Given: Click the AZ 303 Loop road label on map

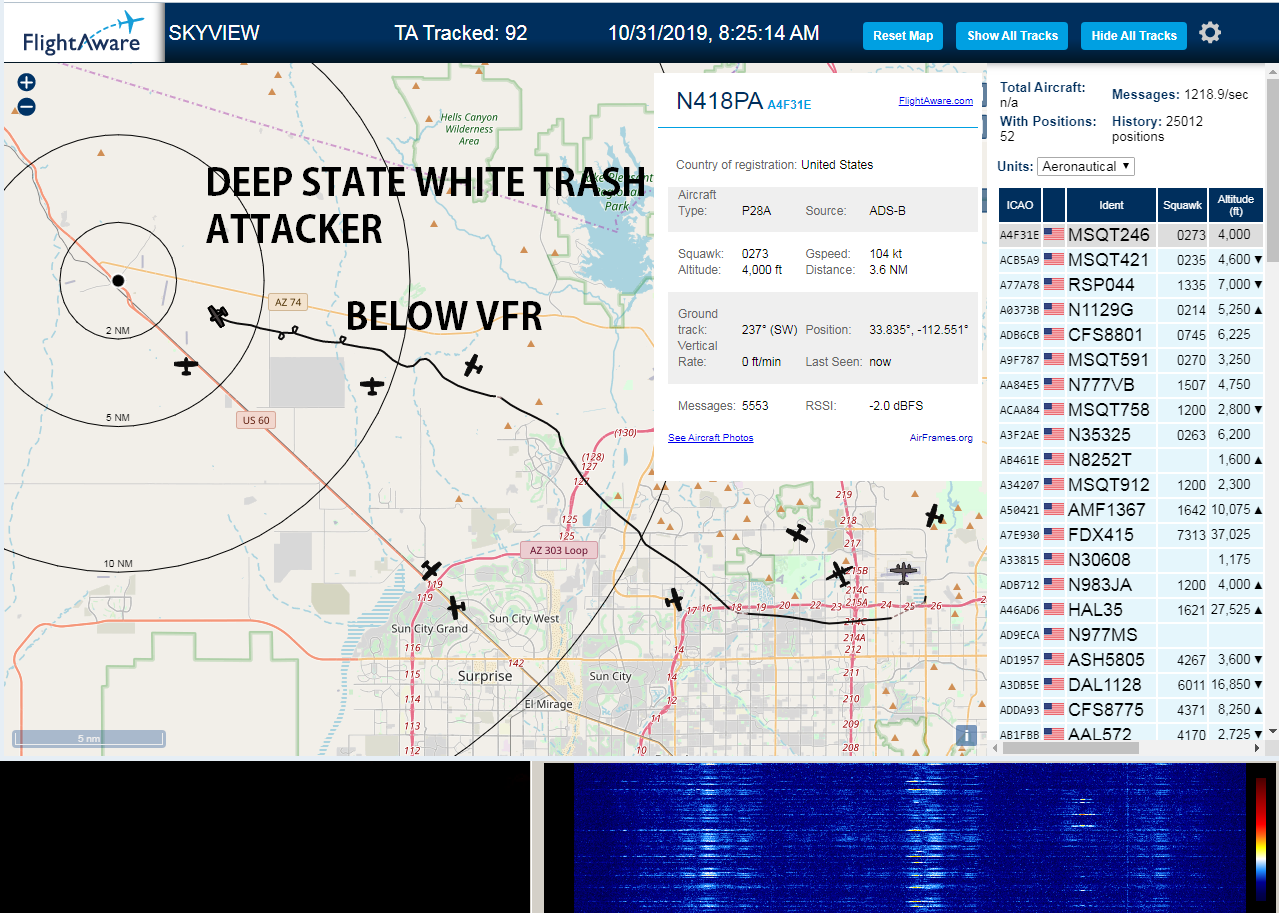Looking at the screenshot, I should 560,551.
